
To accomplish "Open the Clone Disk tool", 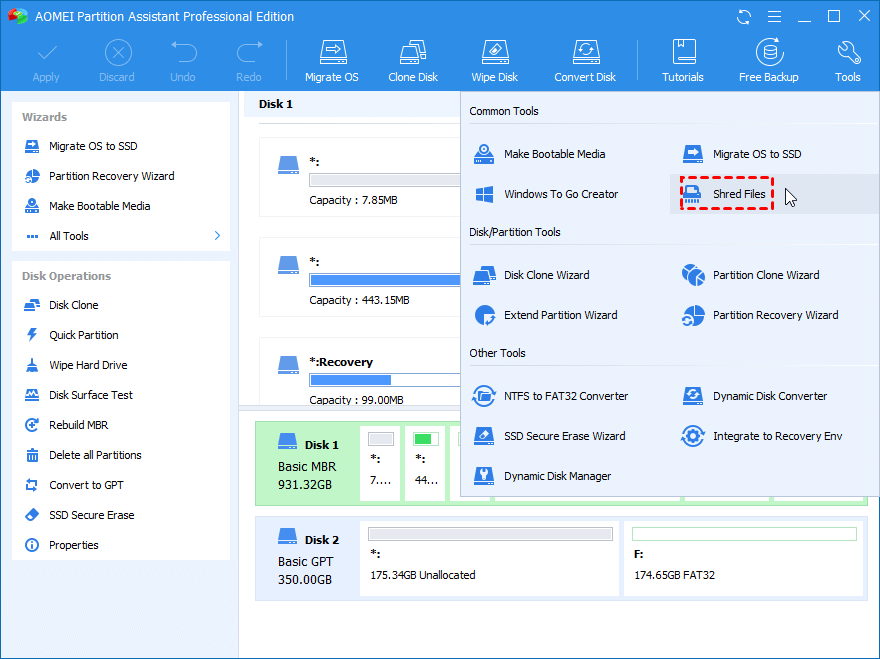I will pos(413,61).
